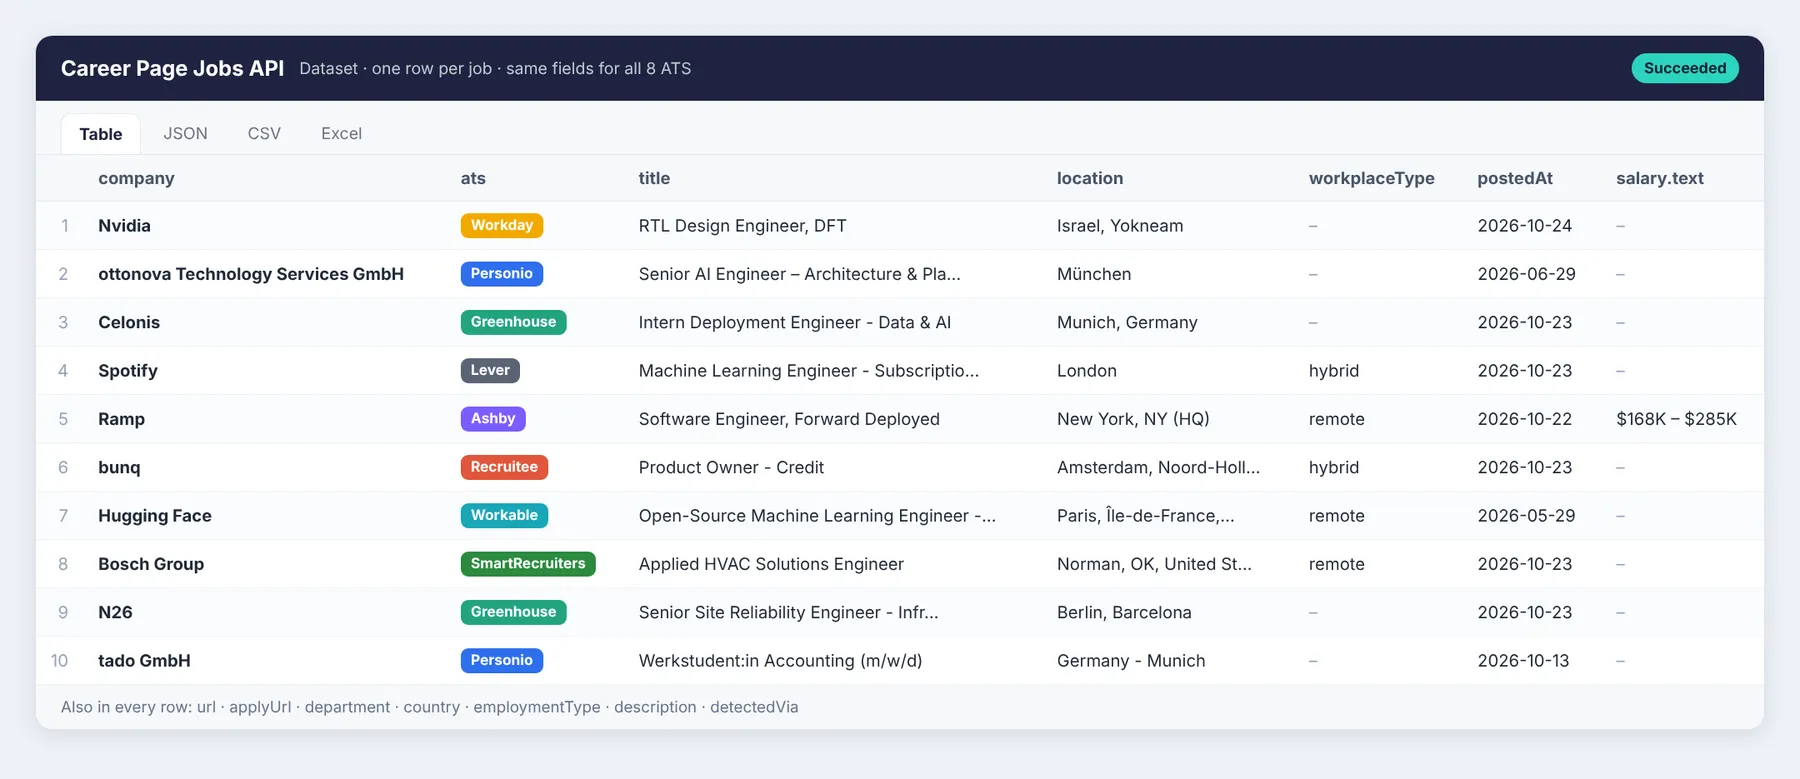Click the location column header
The image size is (1800, 779).
pyautogui.click(x=1090, y=178)
